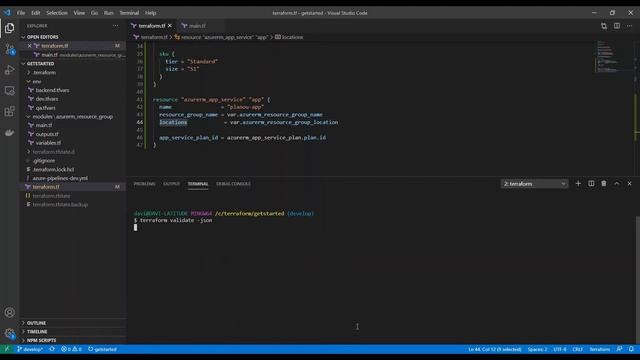
Task: Open editor more actions menu
Action: point(629,26)
